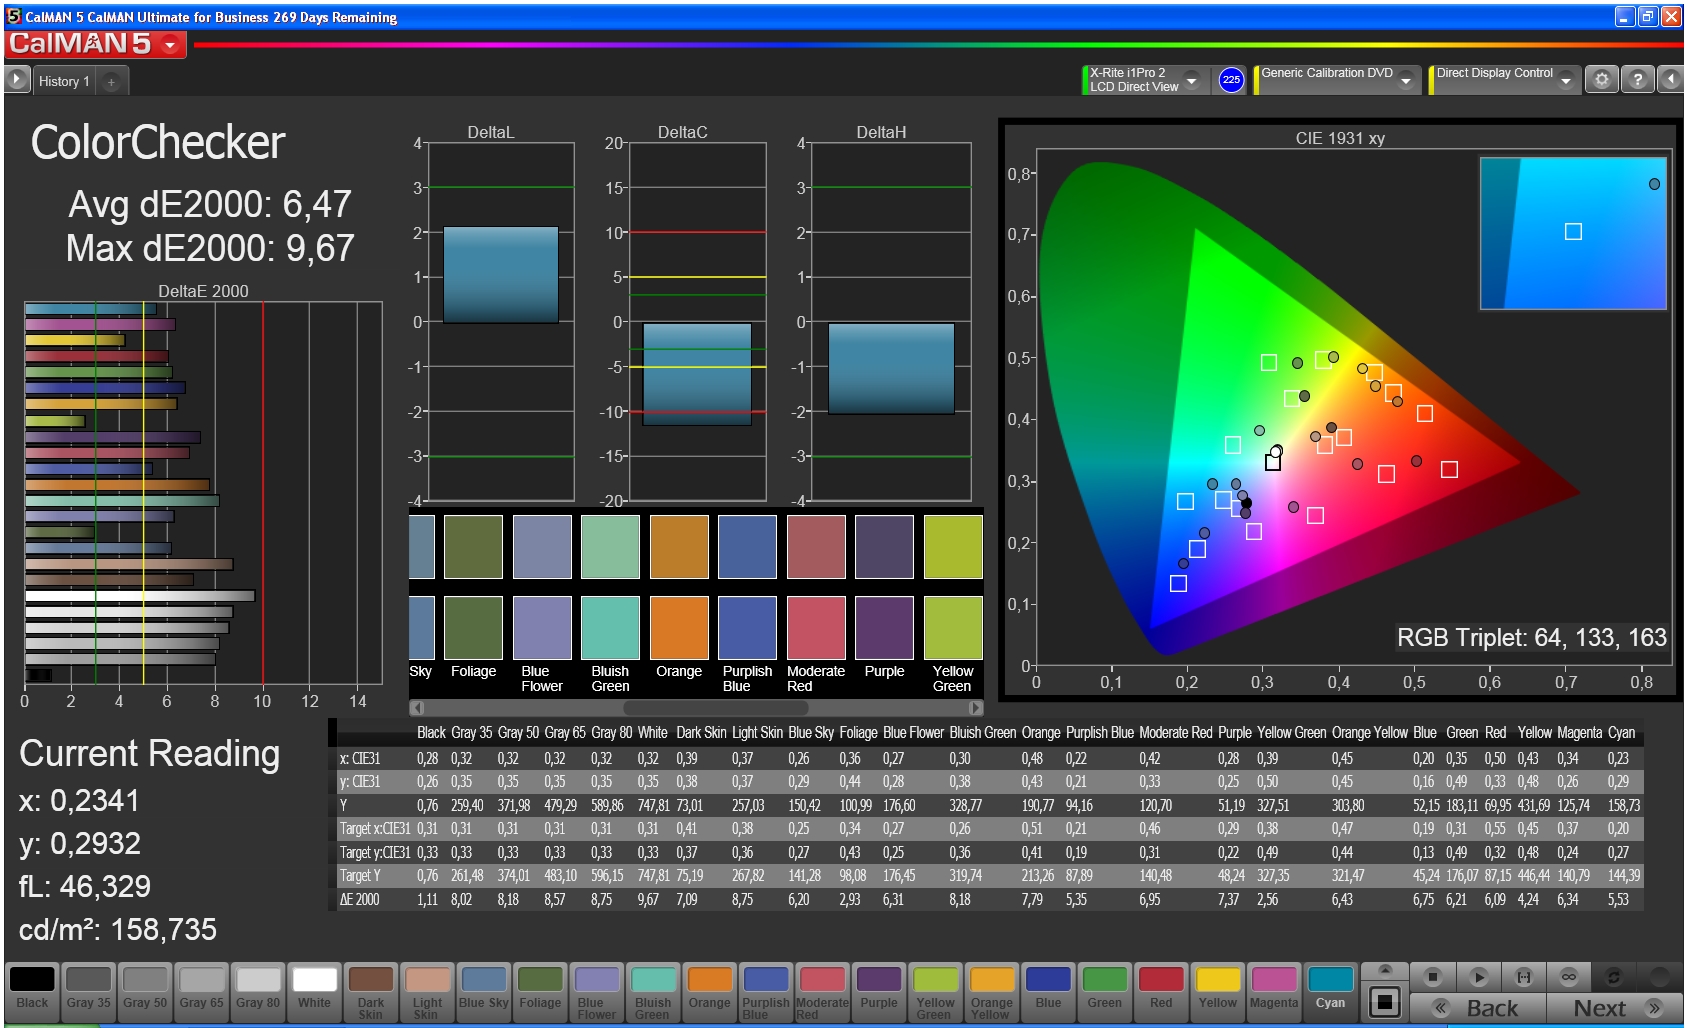Go to next page with Next

point(1615,1007)
